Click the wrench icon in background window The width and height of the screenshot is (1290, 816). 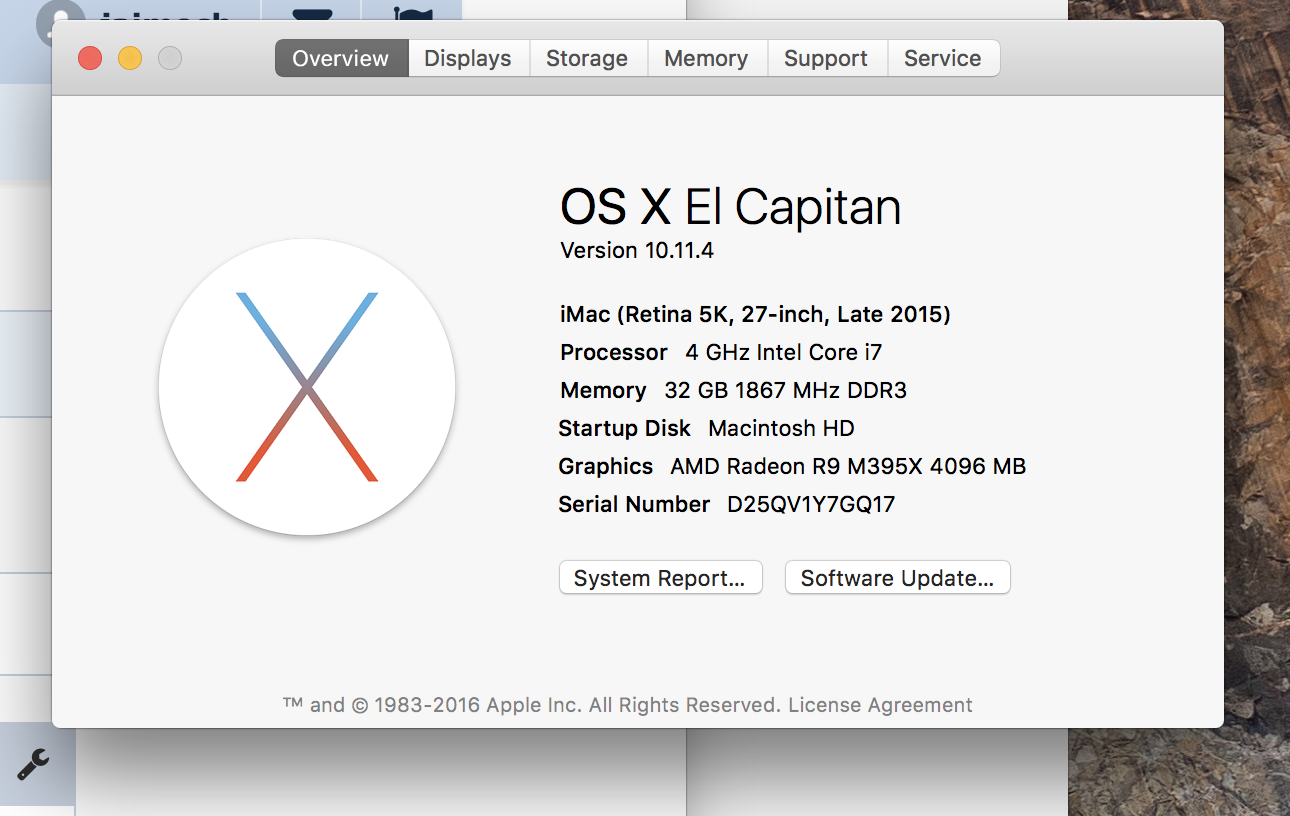point(33,765)
